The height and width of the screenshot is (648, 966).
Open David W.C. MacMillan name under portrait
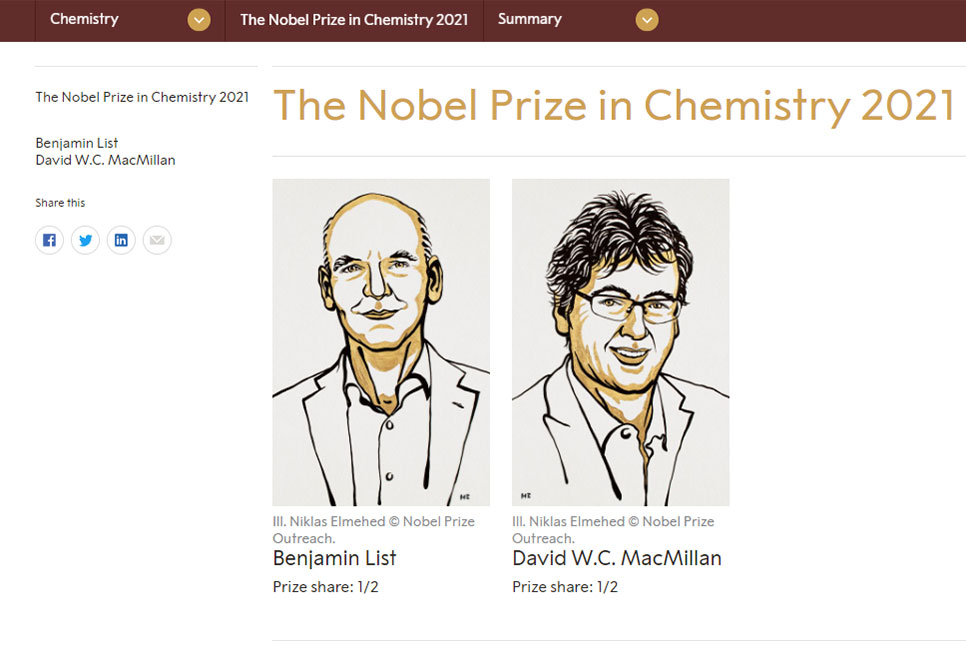tap(617, 558)
